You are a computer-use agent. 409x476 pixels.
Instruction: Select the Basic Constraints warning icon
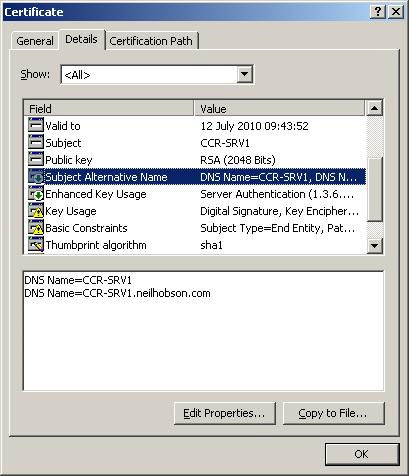pyautogui.click(x=36, y=228)
